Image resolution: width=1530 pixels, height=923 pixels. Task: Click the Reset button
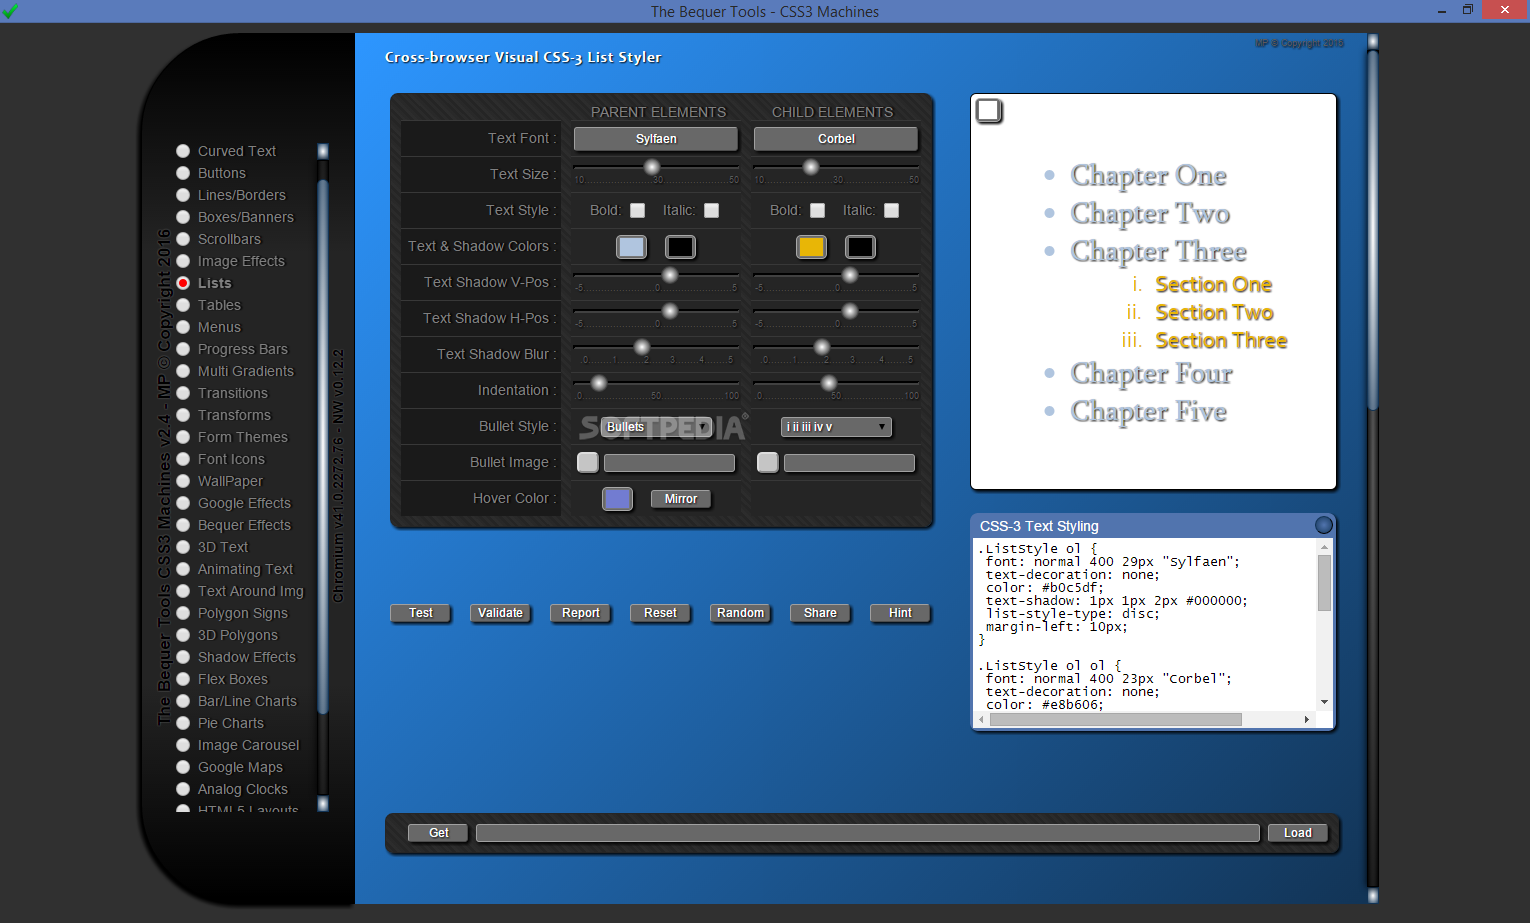[x=660, y=613]
